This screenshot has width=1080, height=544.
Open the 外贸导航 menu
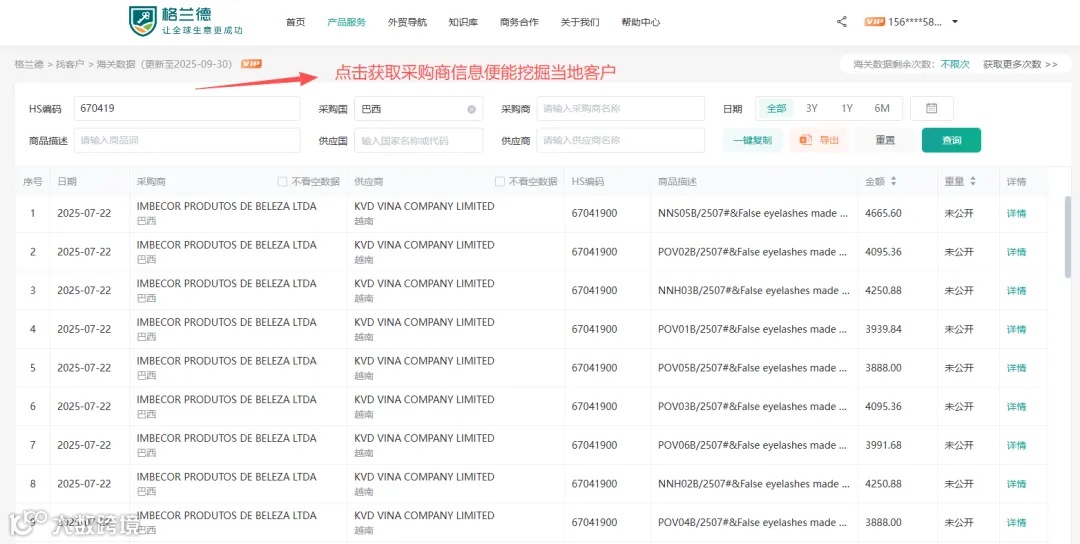click(x=407, y=22)
